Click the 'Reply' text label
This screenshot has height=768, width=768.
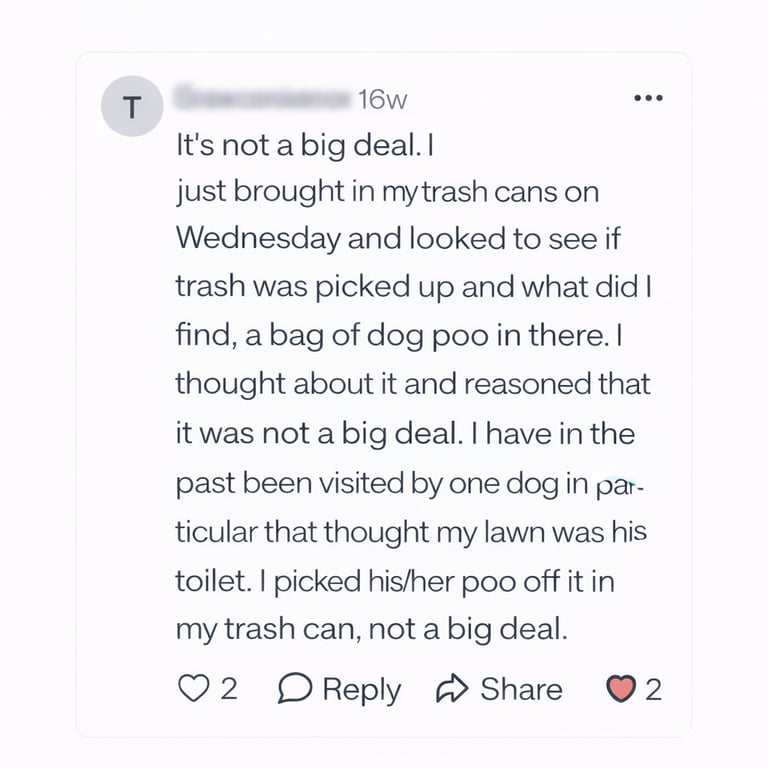[x=361, y=689]
